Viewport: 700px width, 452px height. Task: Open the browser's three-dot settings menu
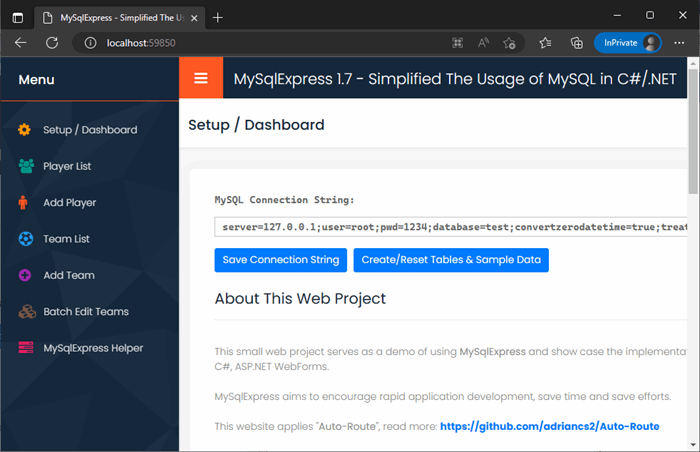[x=679, y=43]
